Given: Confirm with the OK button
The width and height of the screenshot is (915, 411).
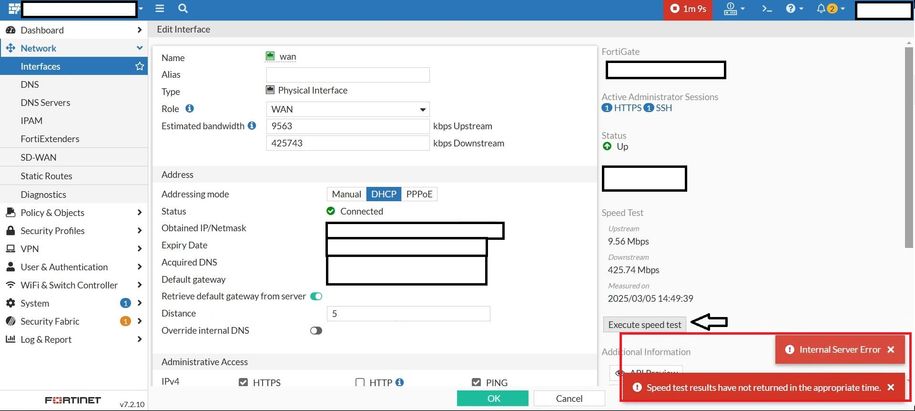Looking at the screenshot, I should (493, 398).
